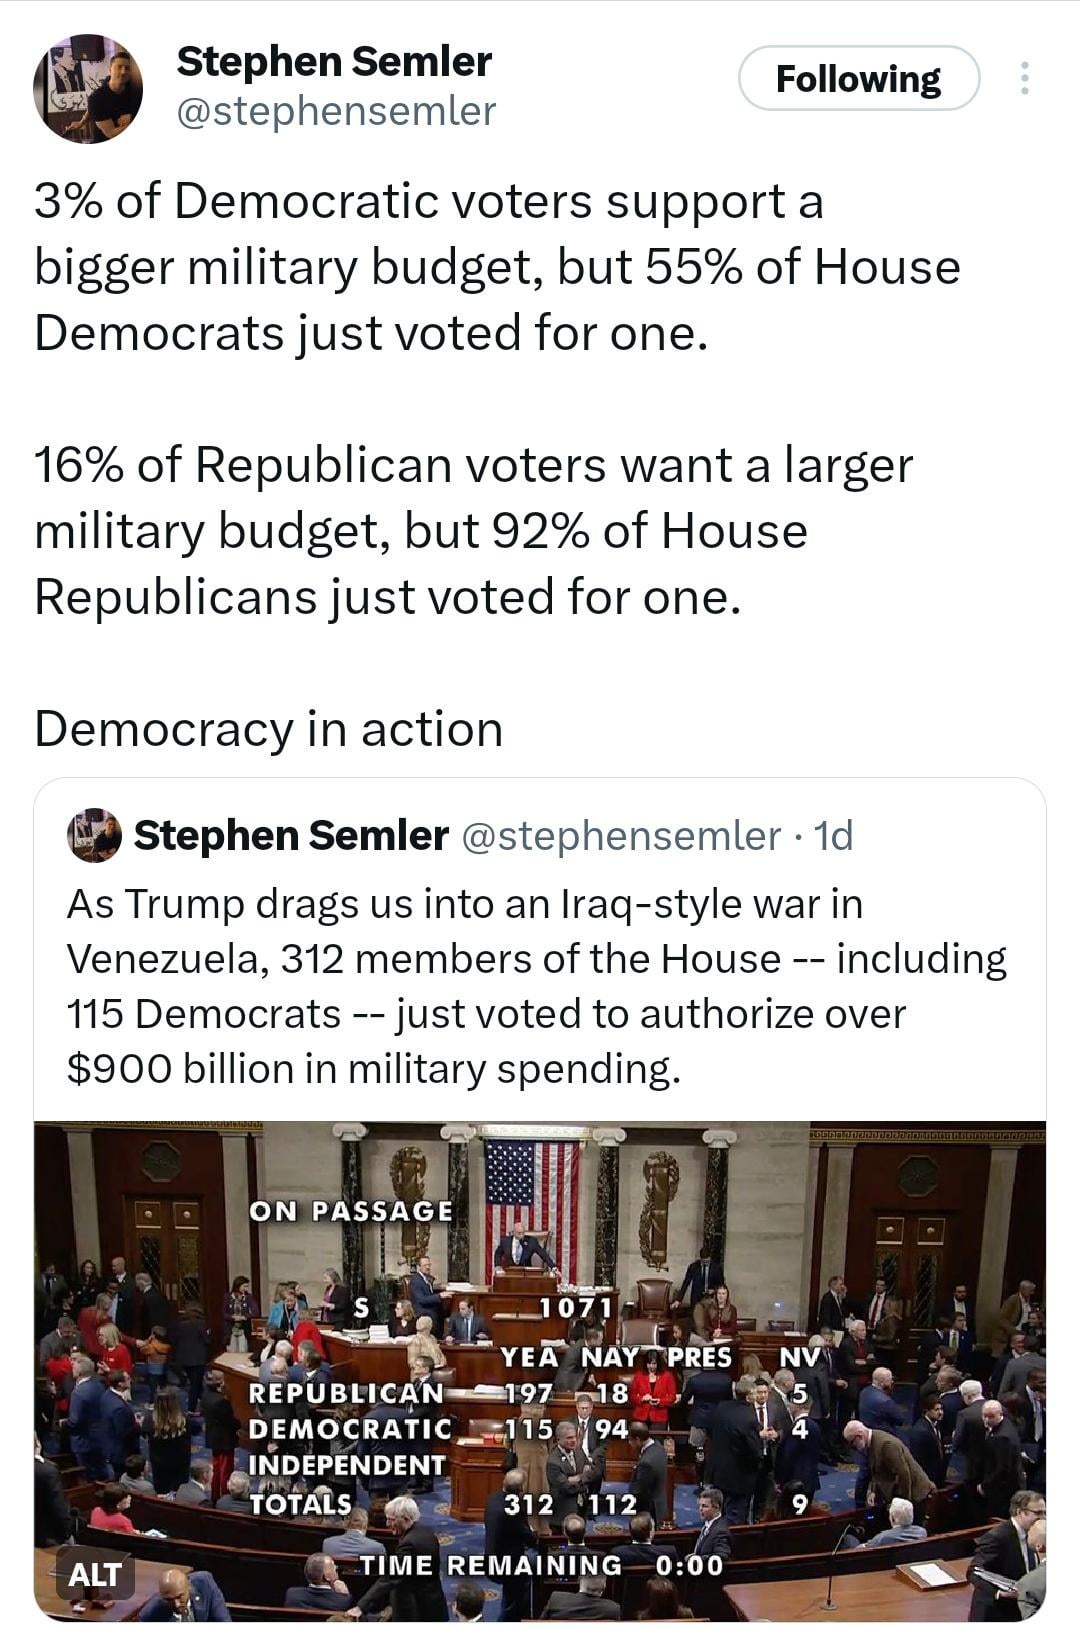Click the "ON PASSAGE" caption in the image
1080x1627 pixels.
(x=351, y=1211)
